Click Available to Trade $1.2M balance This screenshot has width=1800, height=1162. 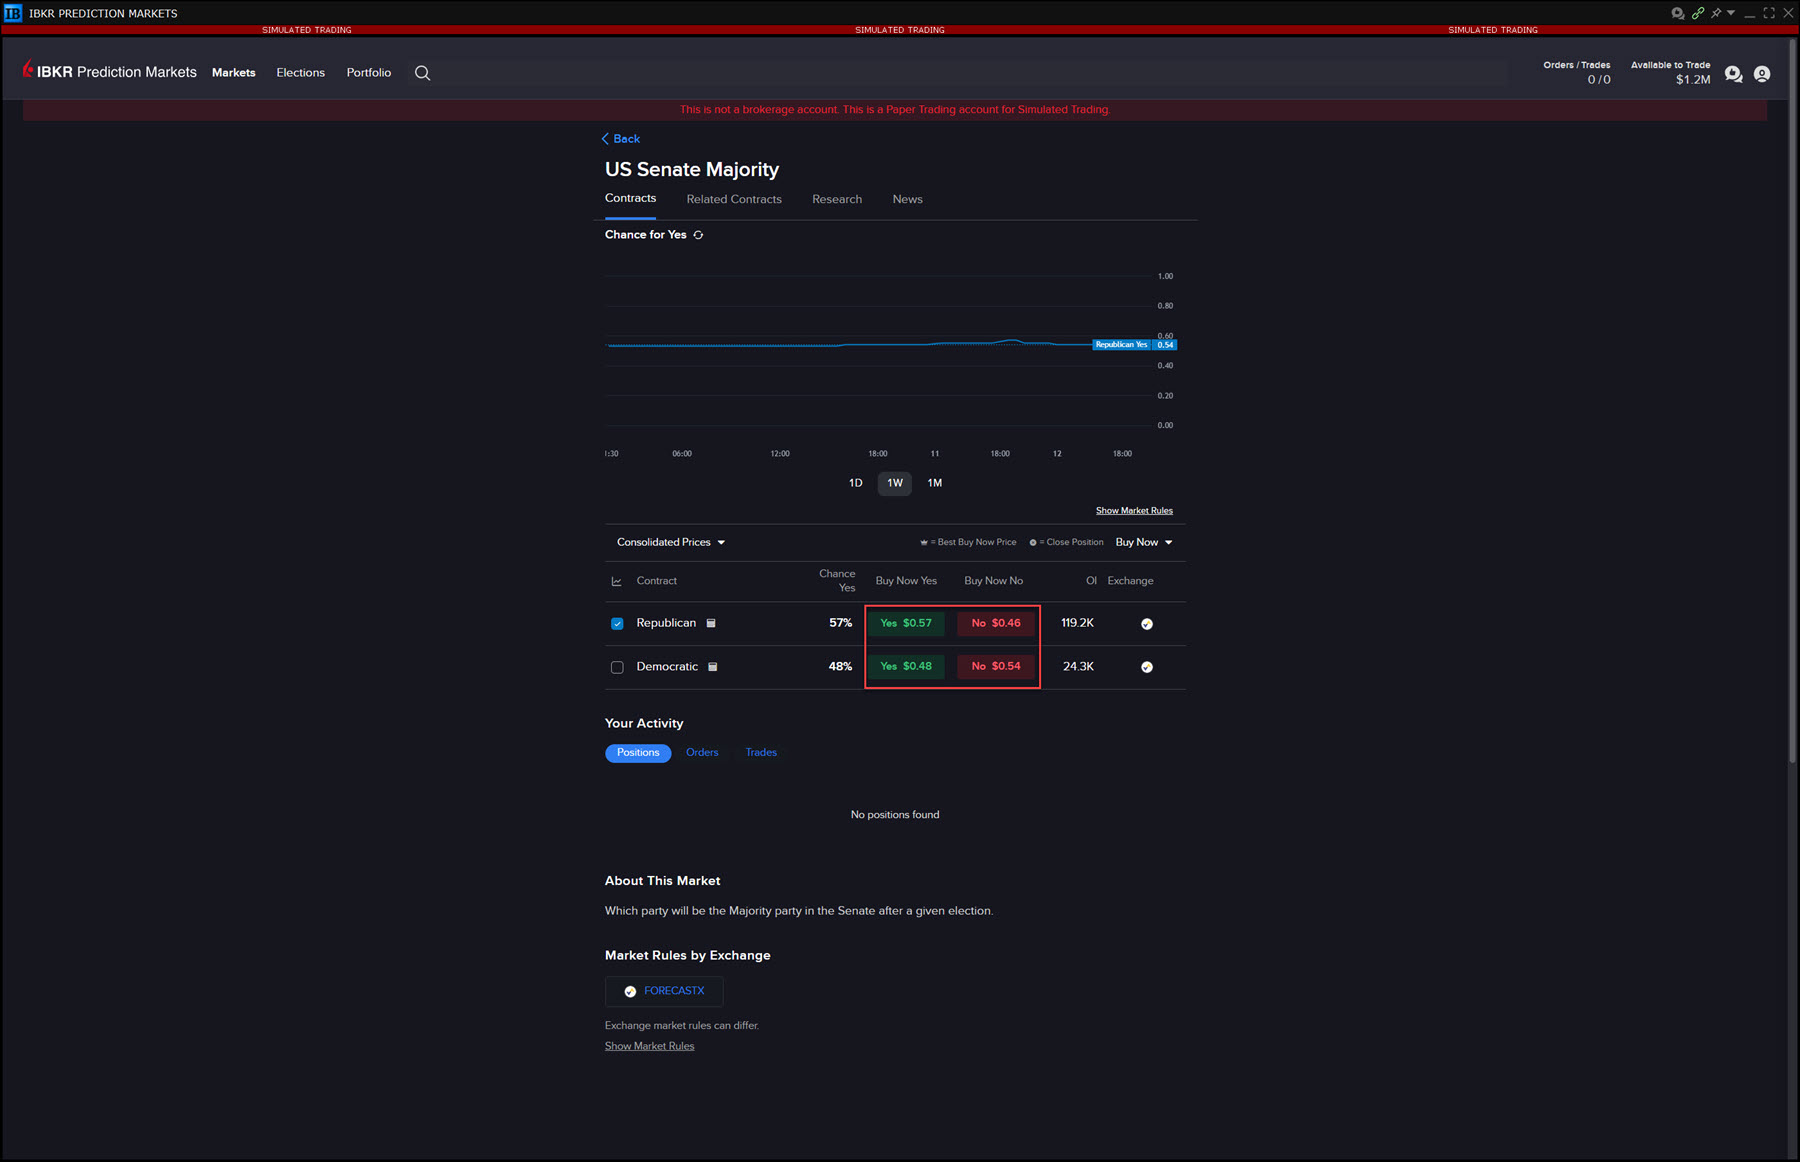pyautogui.click(x=1671, y=73)
